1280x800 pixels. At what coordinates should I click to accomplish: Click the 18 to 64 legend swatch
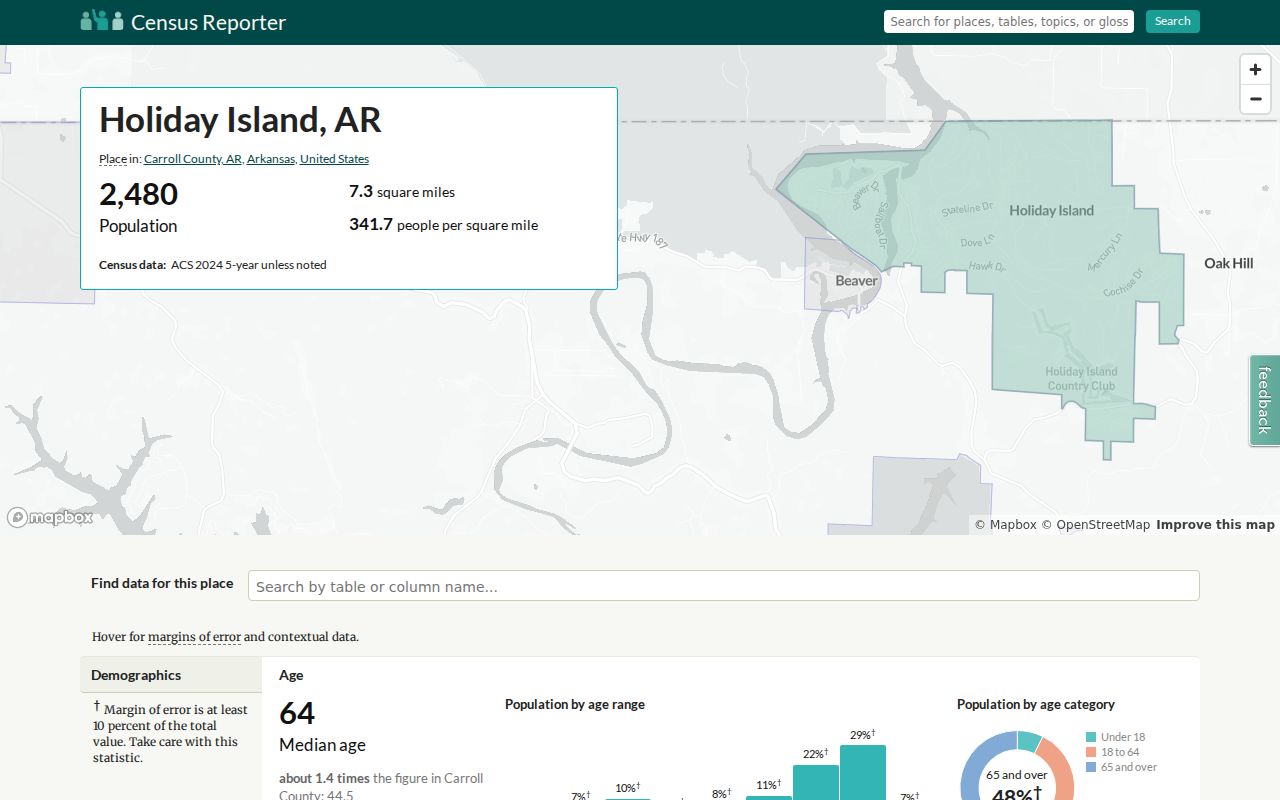(x=1091, y=752)
